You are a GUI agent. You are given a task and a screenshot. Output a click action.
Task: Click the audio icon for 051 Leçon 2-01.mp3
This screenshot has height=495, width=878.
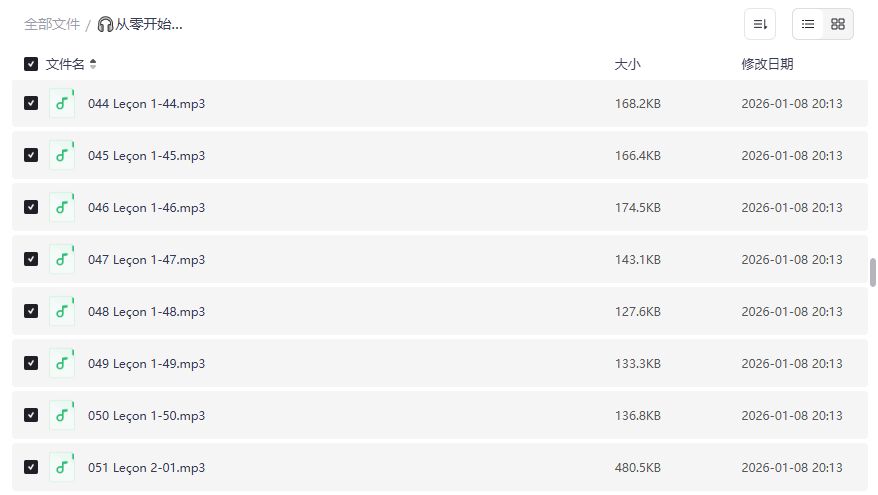(x=62, y=467)
